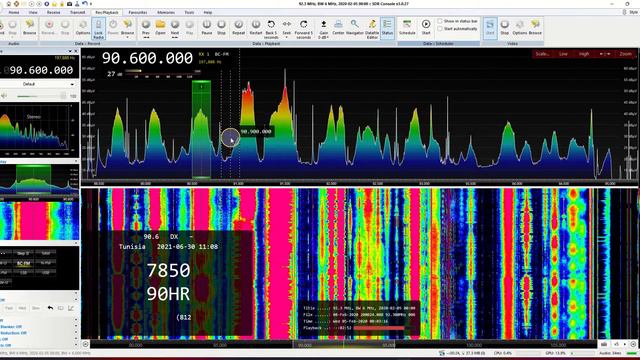Open the Schedule dialog

(x=407, y=27)
